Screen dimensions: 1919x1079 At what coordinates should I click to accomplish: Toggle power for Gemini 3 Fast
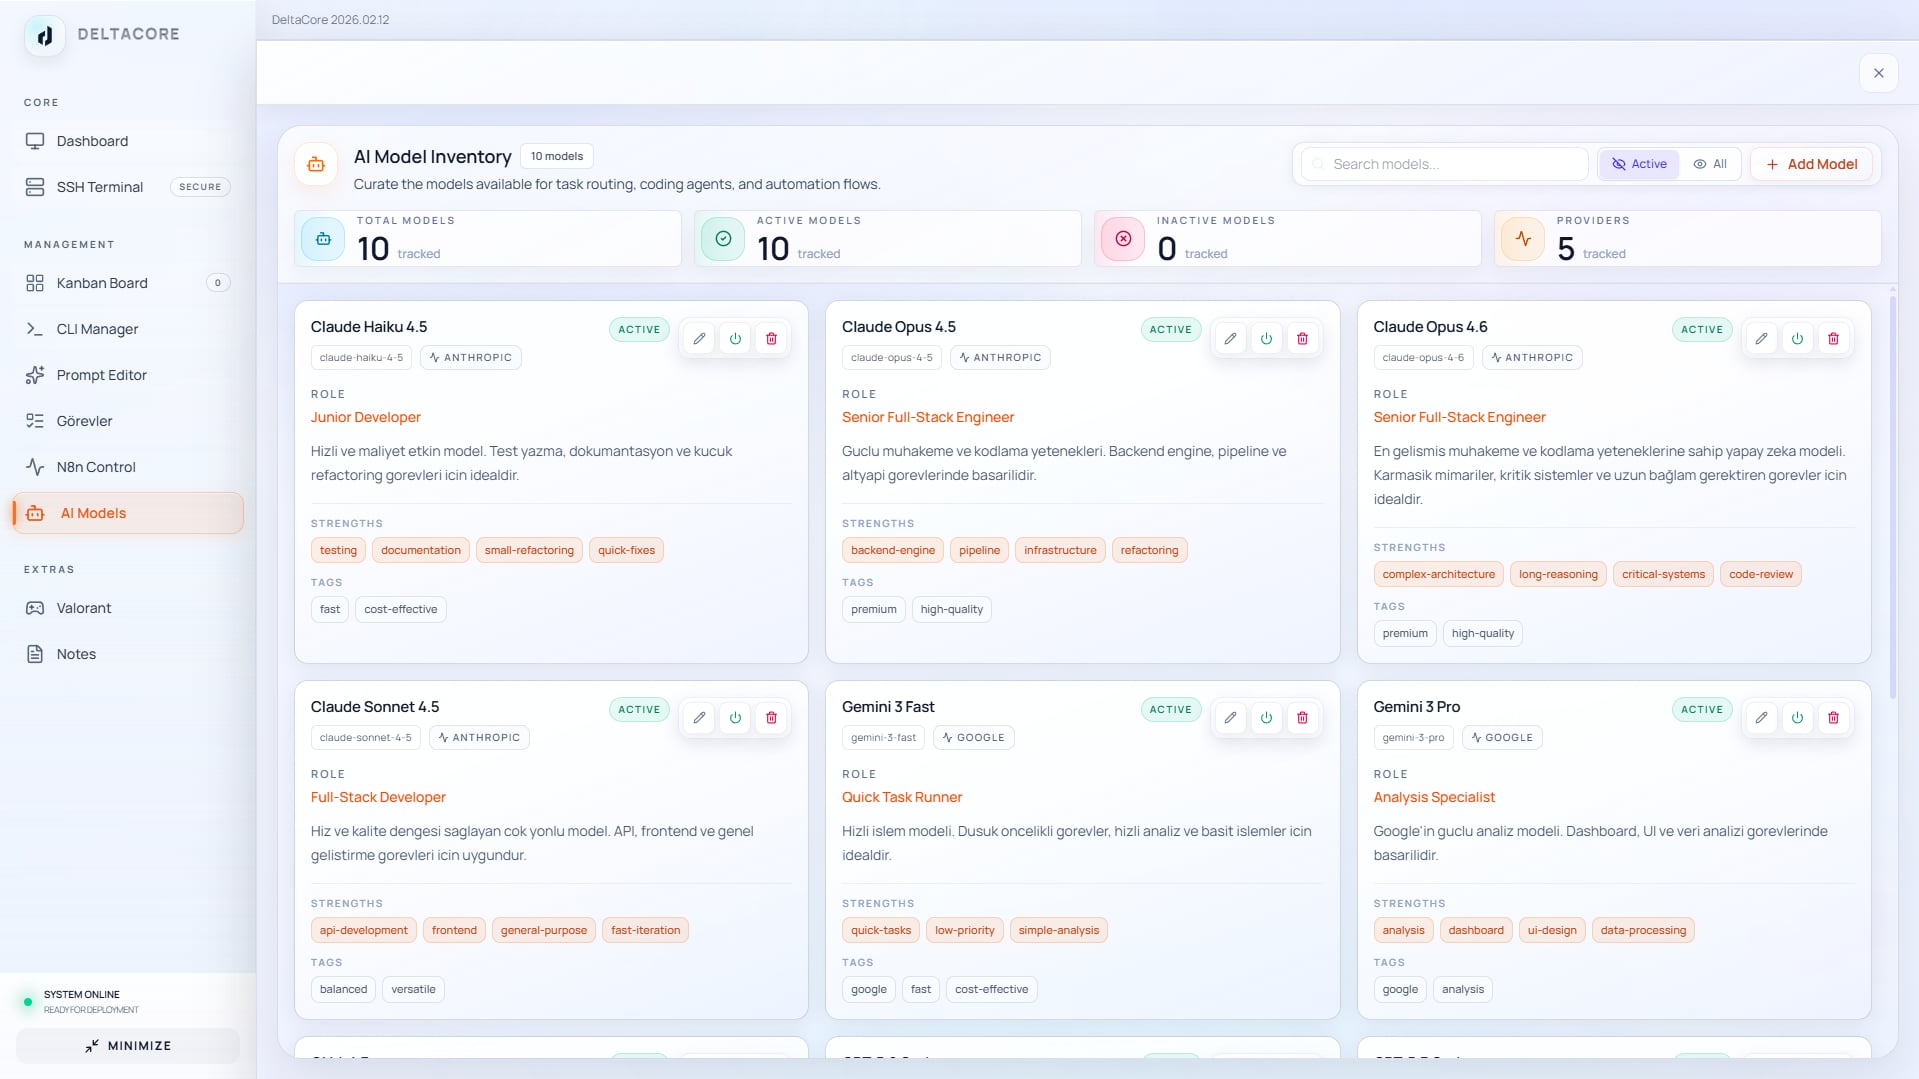[x=1266, y=717]
